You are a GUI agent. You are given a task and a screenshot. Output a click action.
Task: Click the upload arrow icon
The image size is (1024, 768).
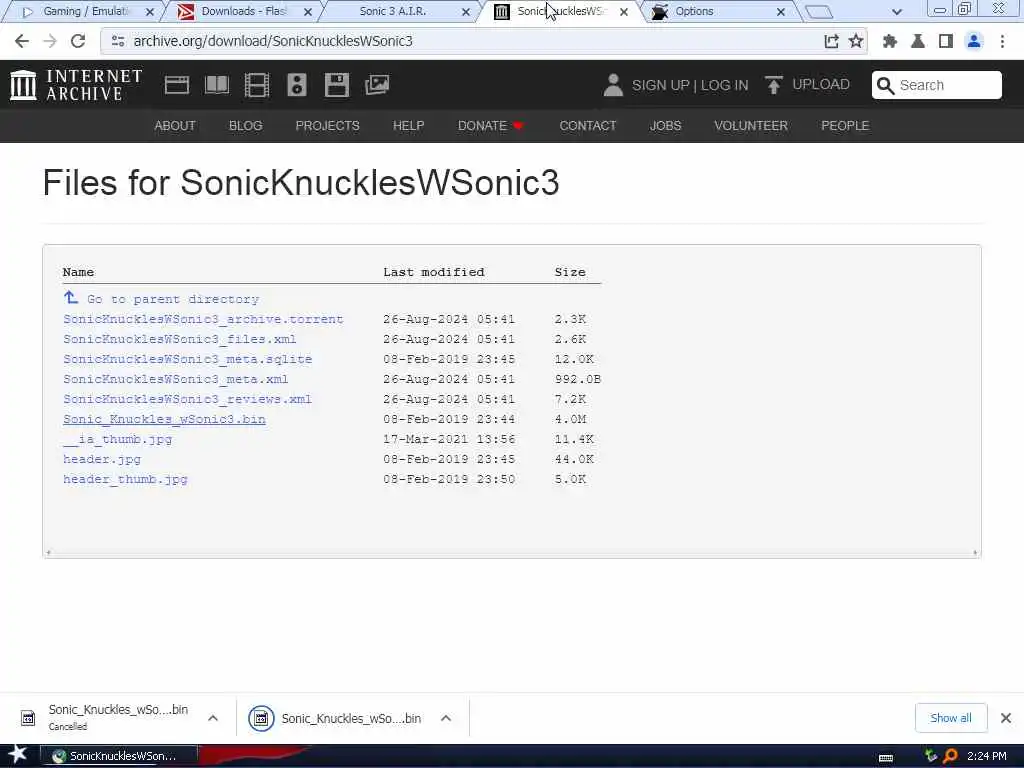pyautogui.click(x=774, y=85)
